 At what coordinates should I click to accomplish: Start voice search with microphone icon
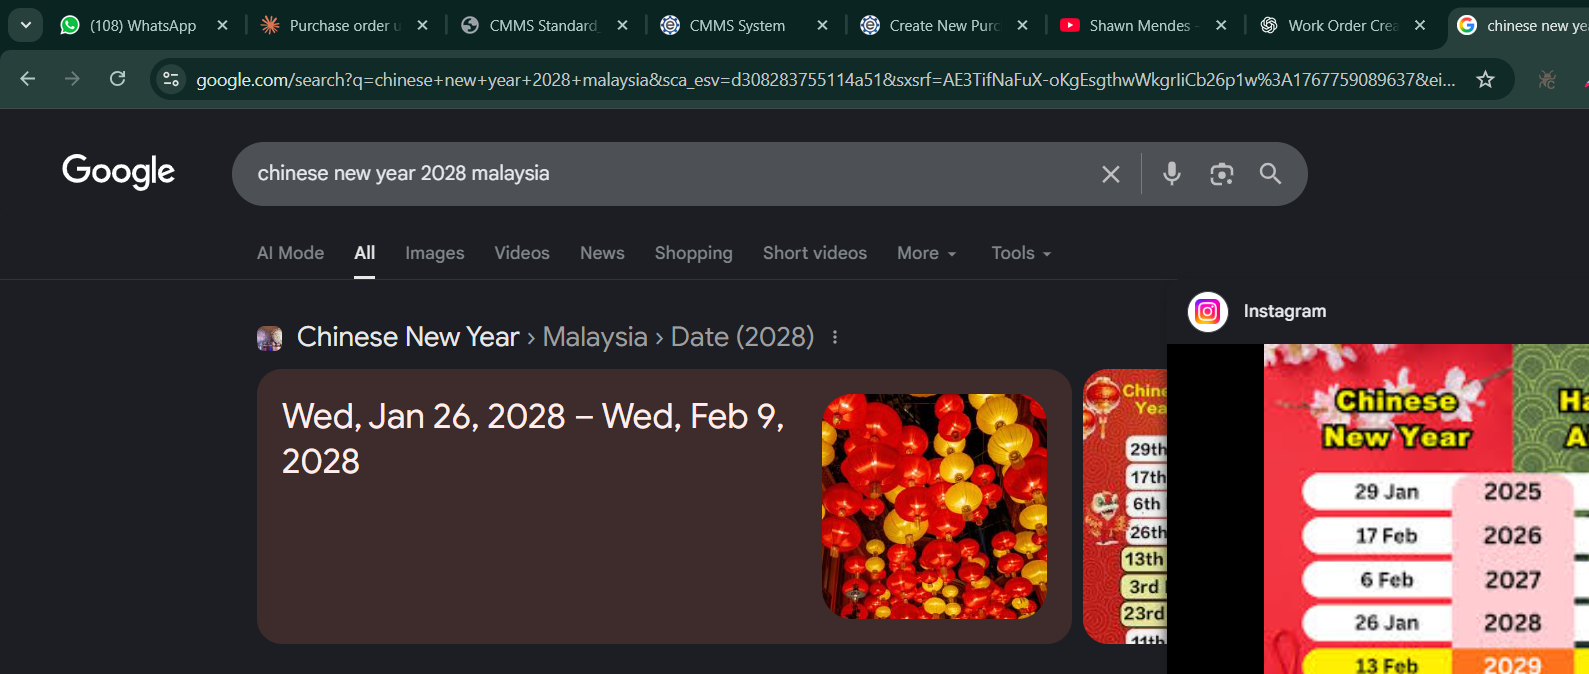coord(1171,174)
